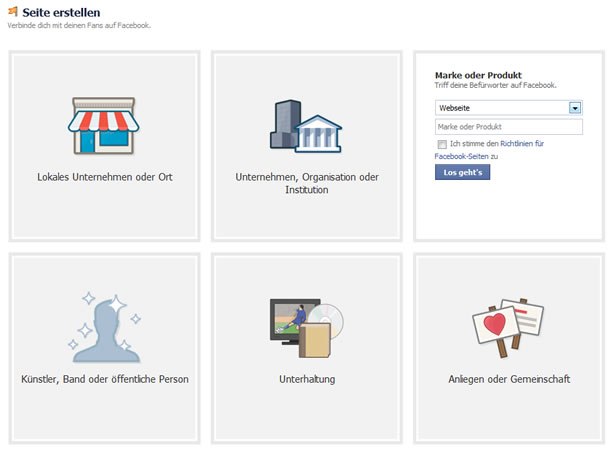Click the 'Seite erstellen' page title
The height and width of the screenshot is (450, 615).
pyautogui.click(x=61, y=12)
